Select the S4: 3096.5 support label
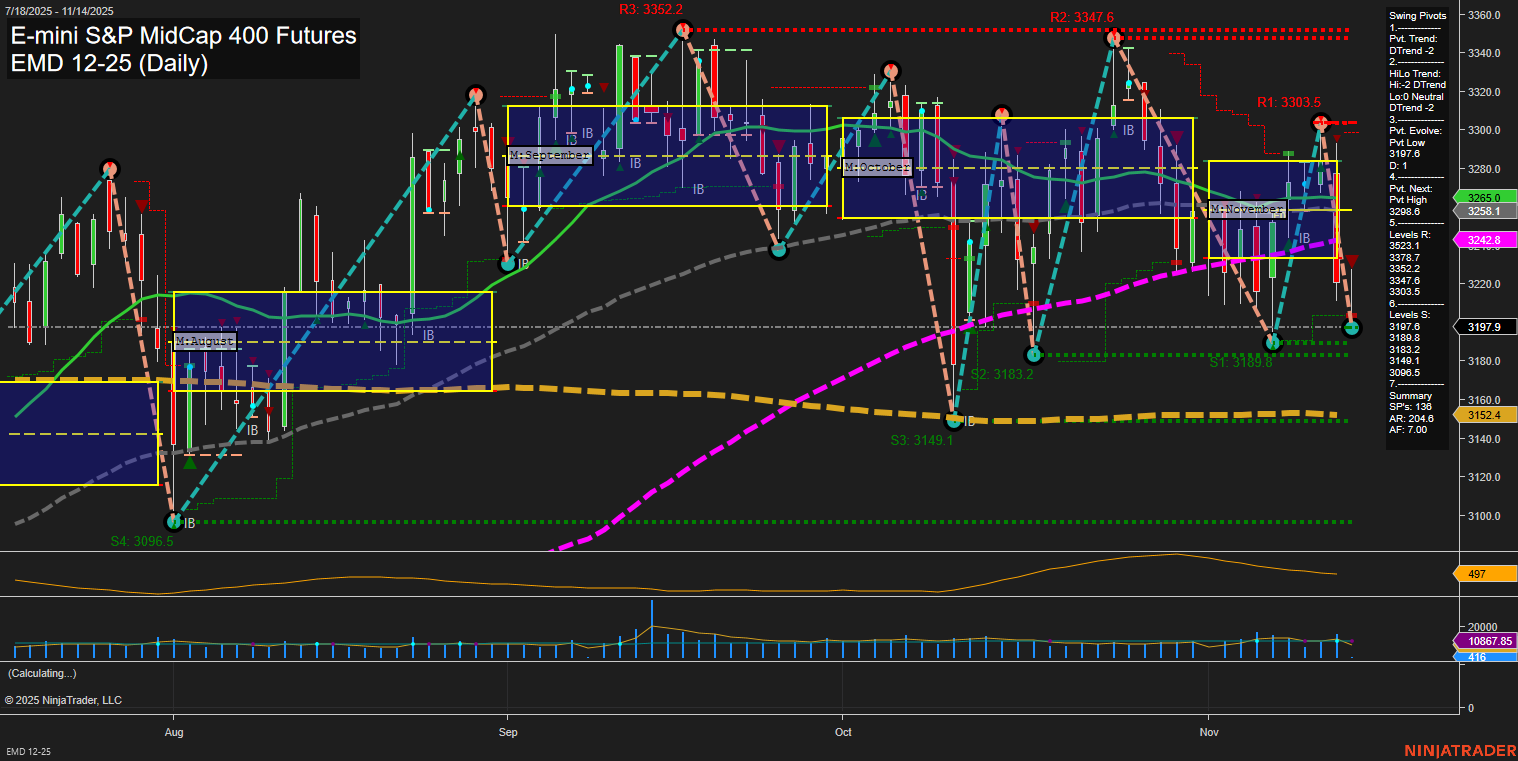Screen dimensions: 1518x761 click(x=142, y=541)
